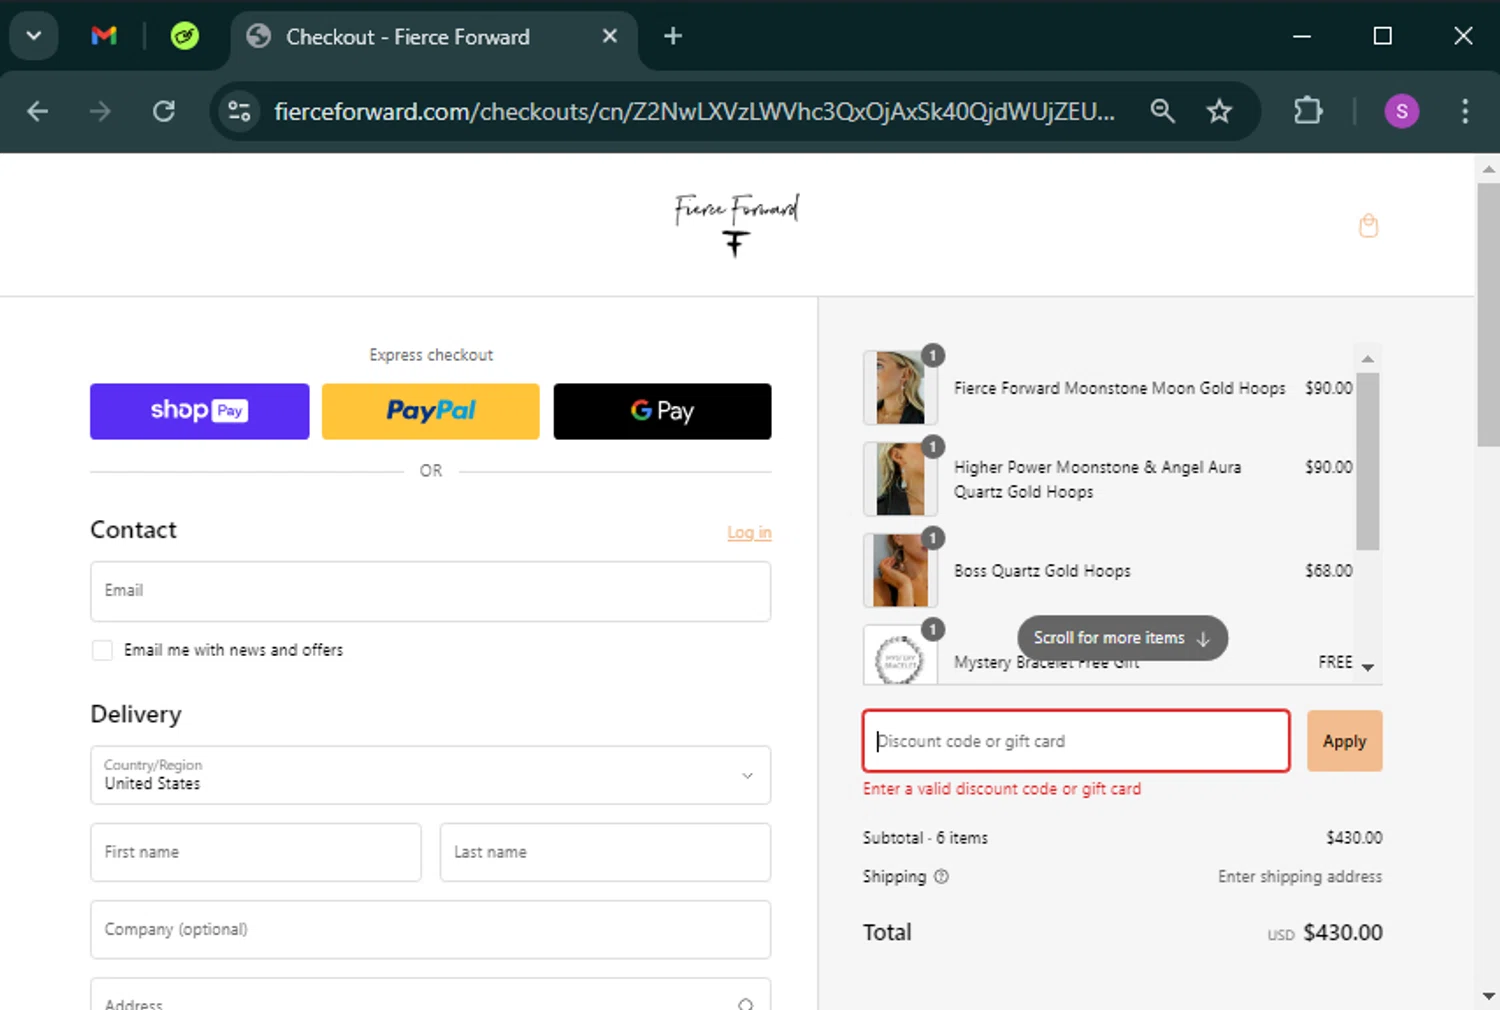Pay with PayPal button

[x=431, y=411]
